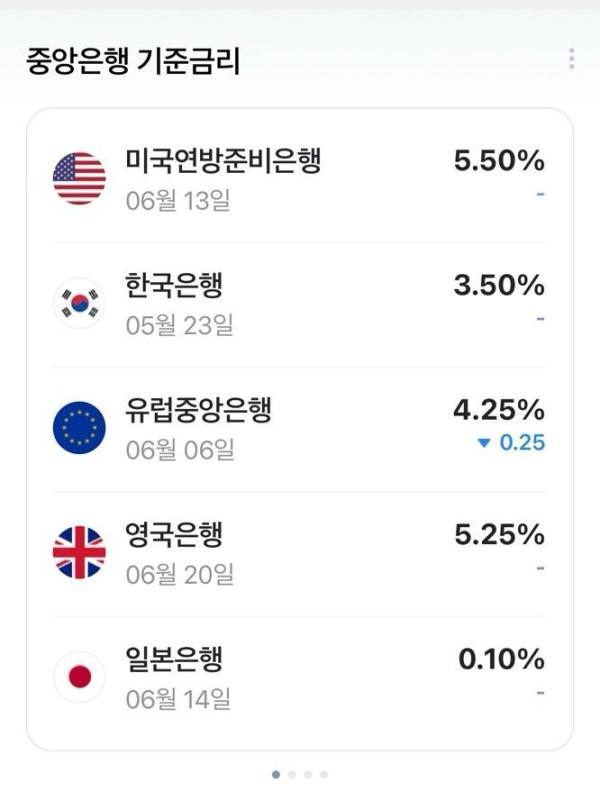The image size is (600, 800).
Task: Go to the fourth page dot
Action: [x=323, y=774]
